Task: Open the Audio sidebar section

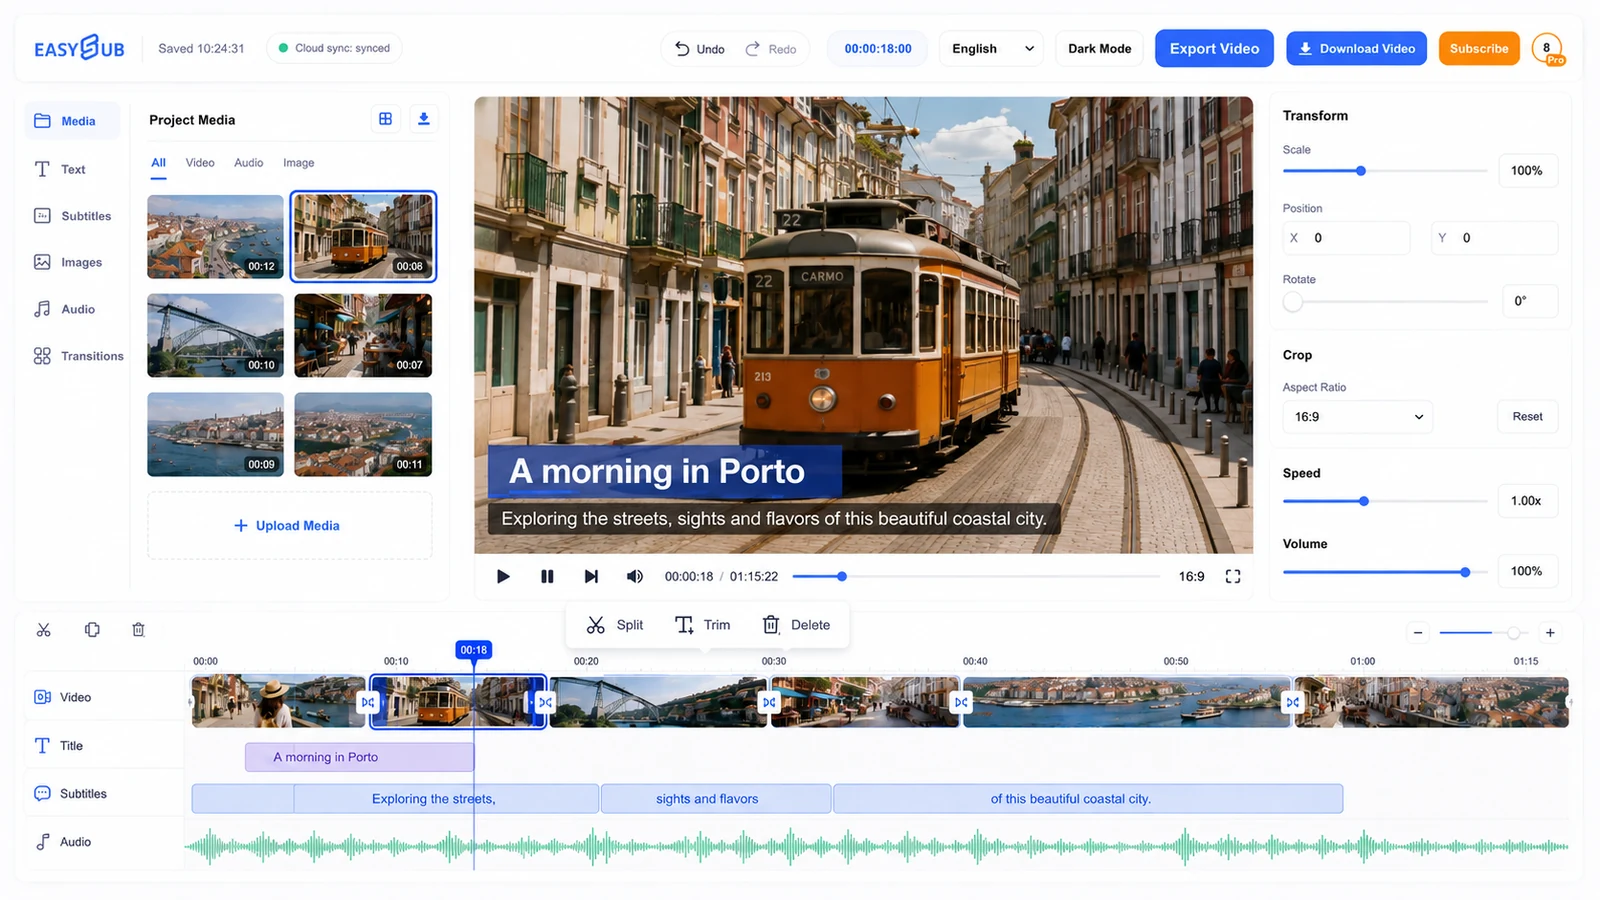Action: (65, 309)
